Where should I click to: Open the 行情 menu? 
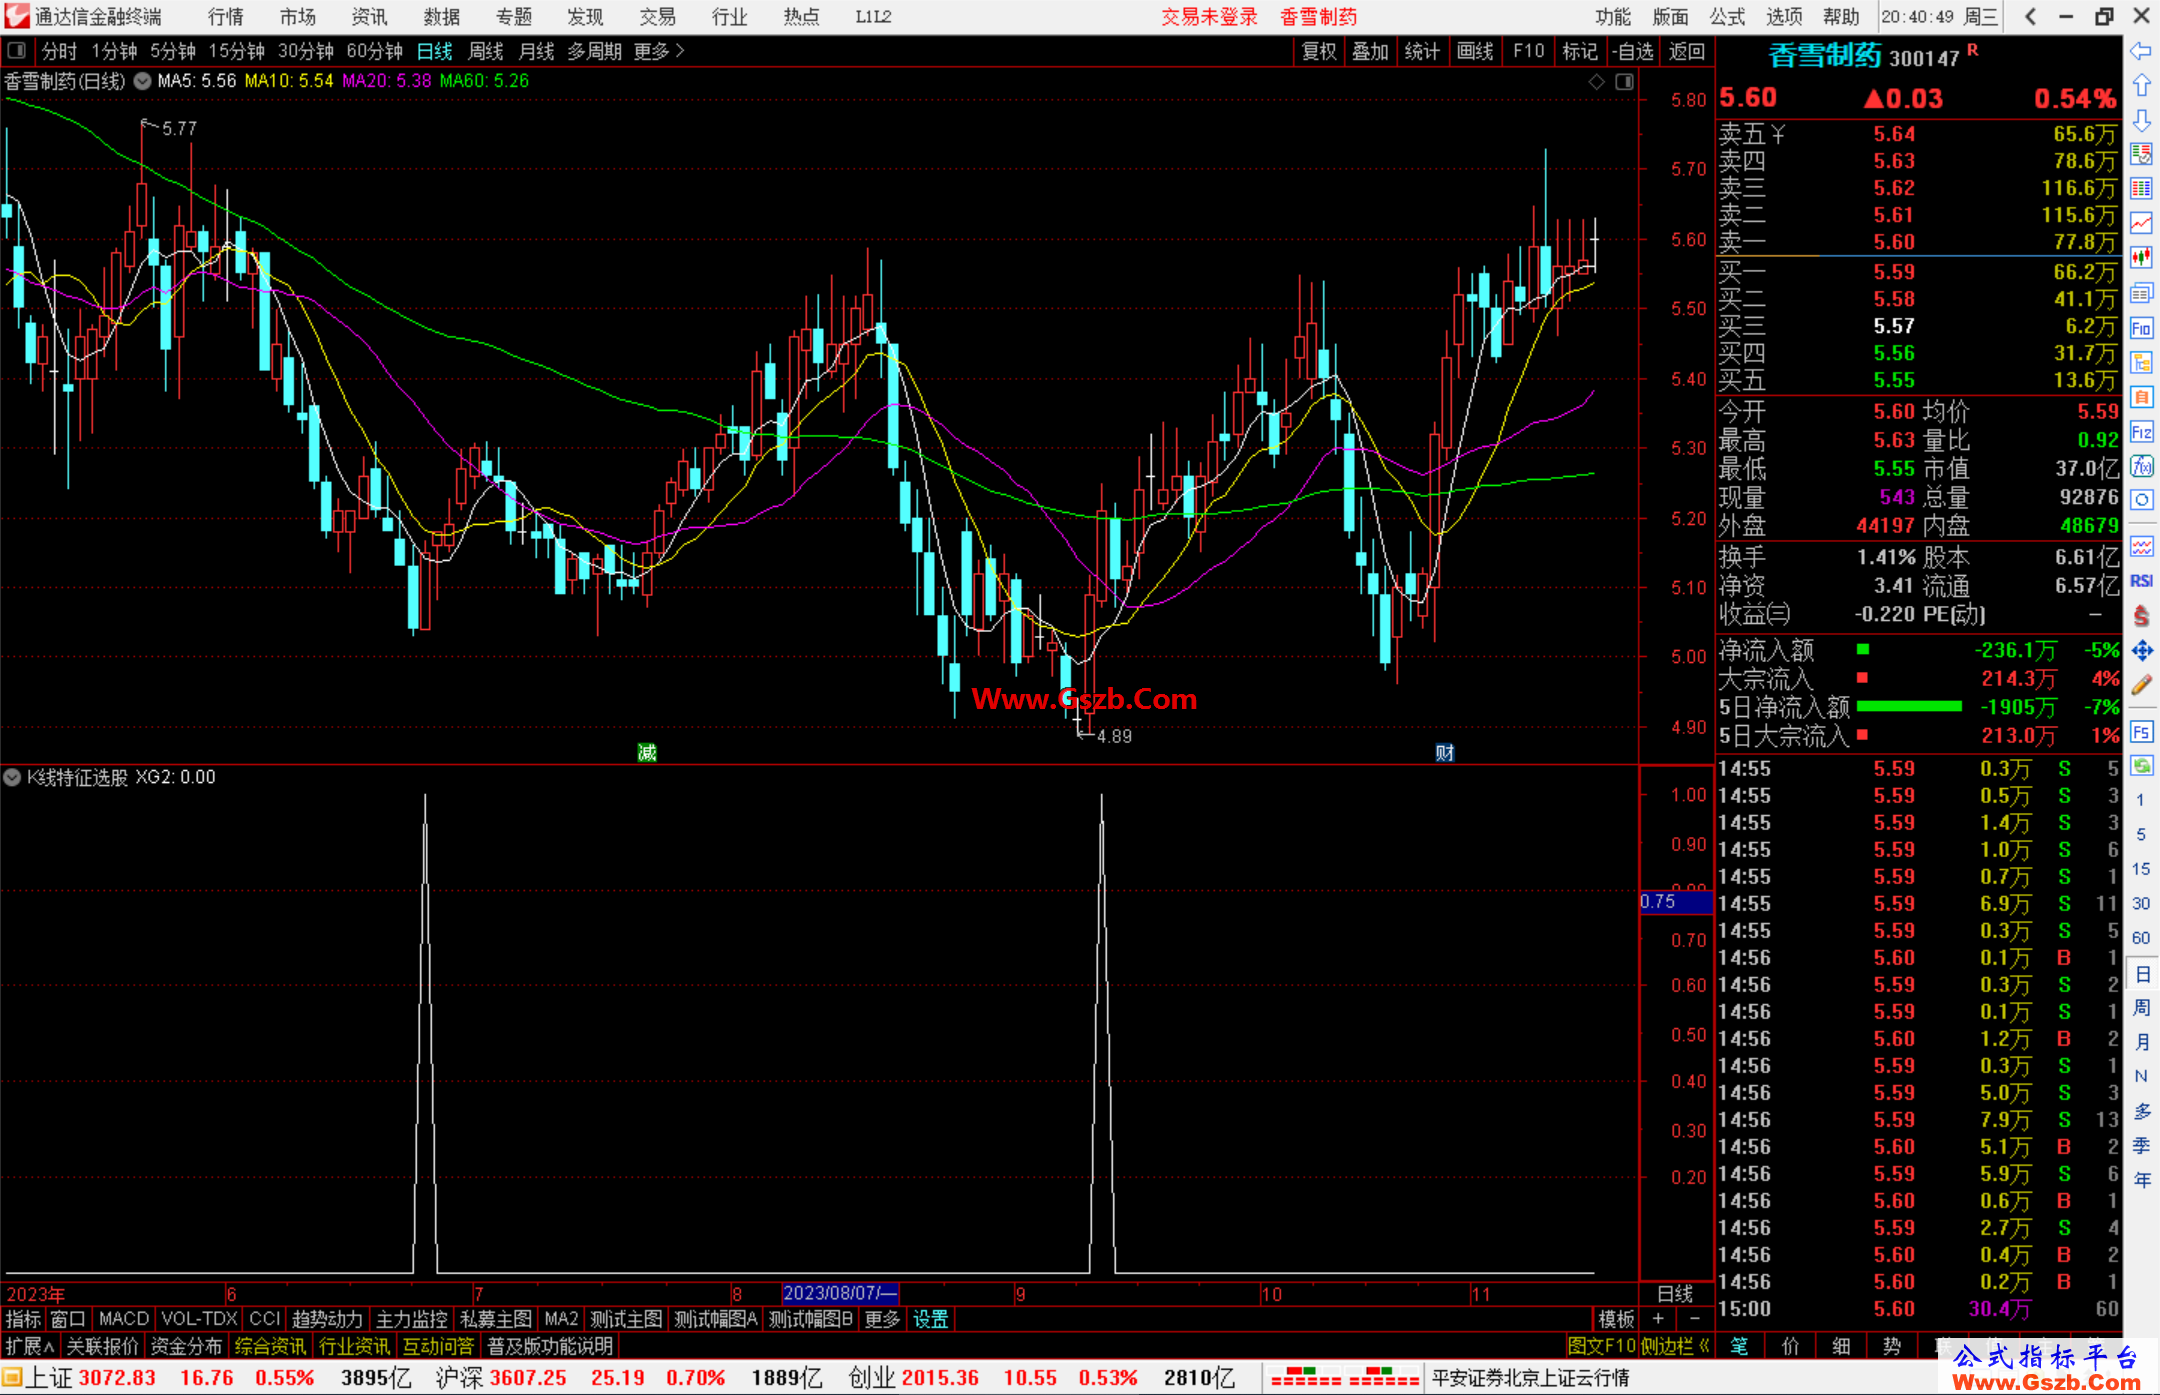[225, 17]
